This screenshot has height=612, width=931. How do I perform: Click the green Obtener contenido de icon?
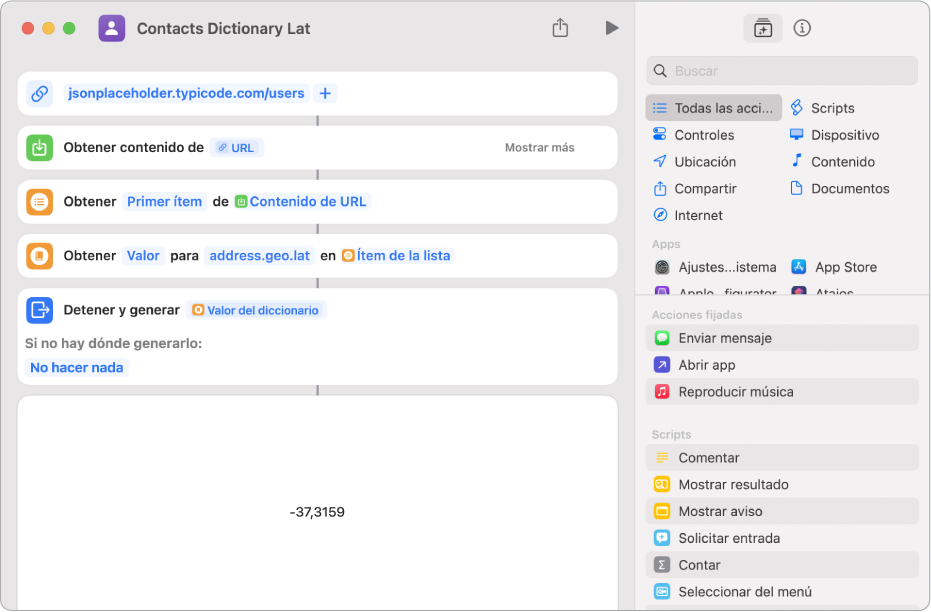(40, 148)
